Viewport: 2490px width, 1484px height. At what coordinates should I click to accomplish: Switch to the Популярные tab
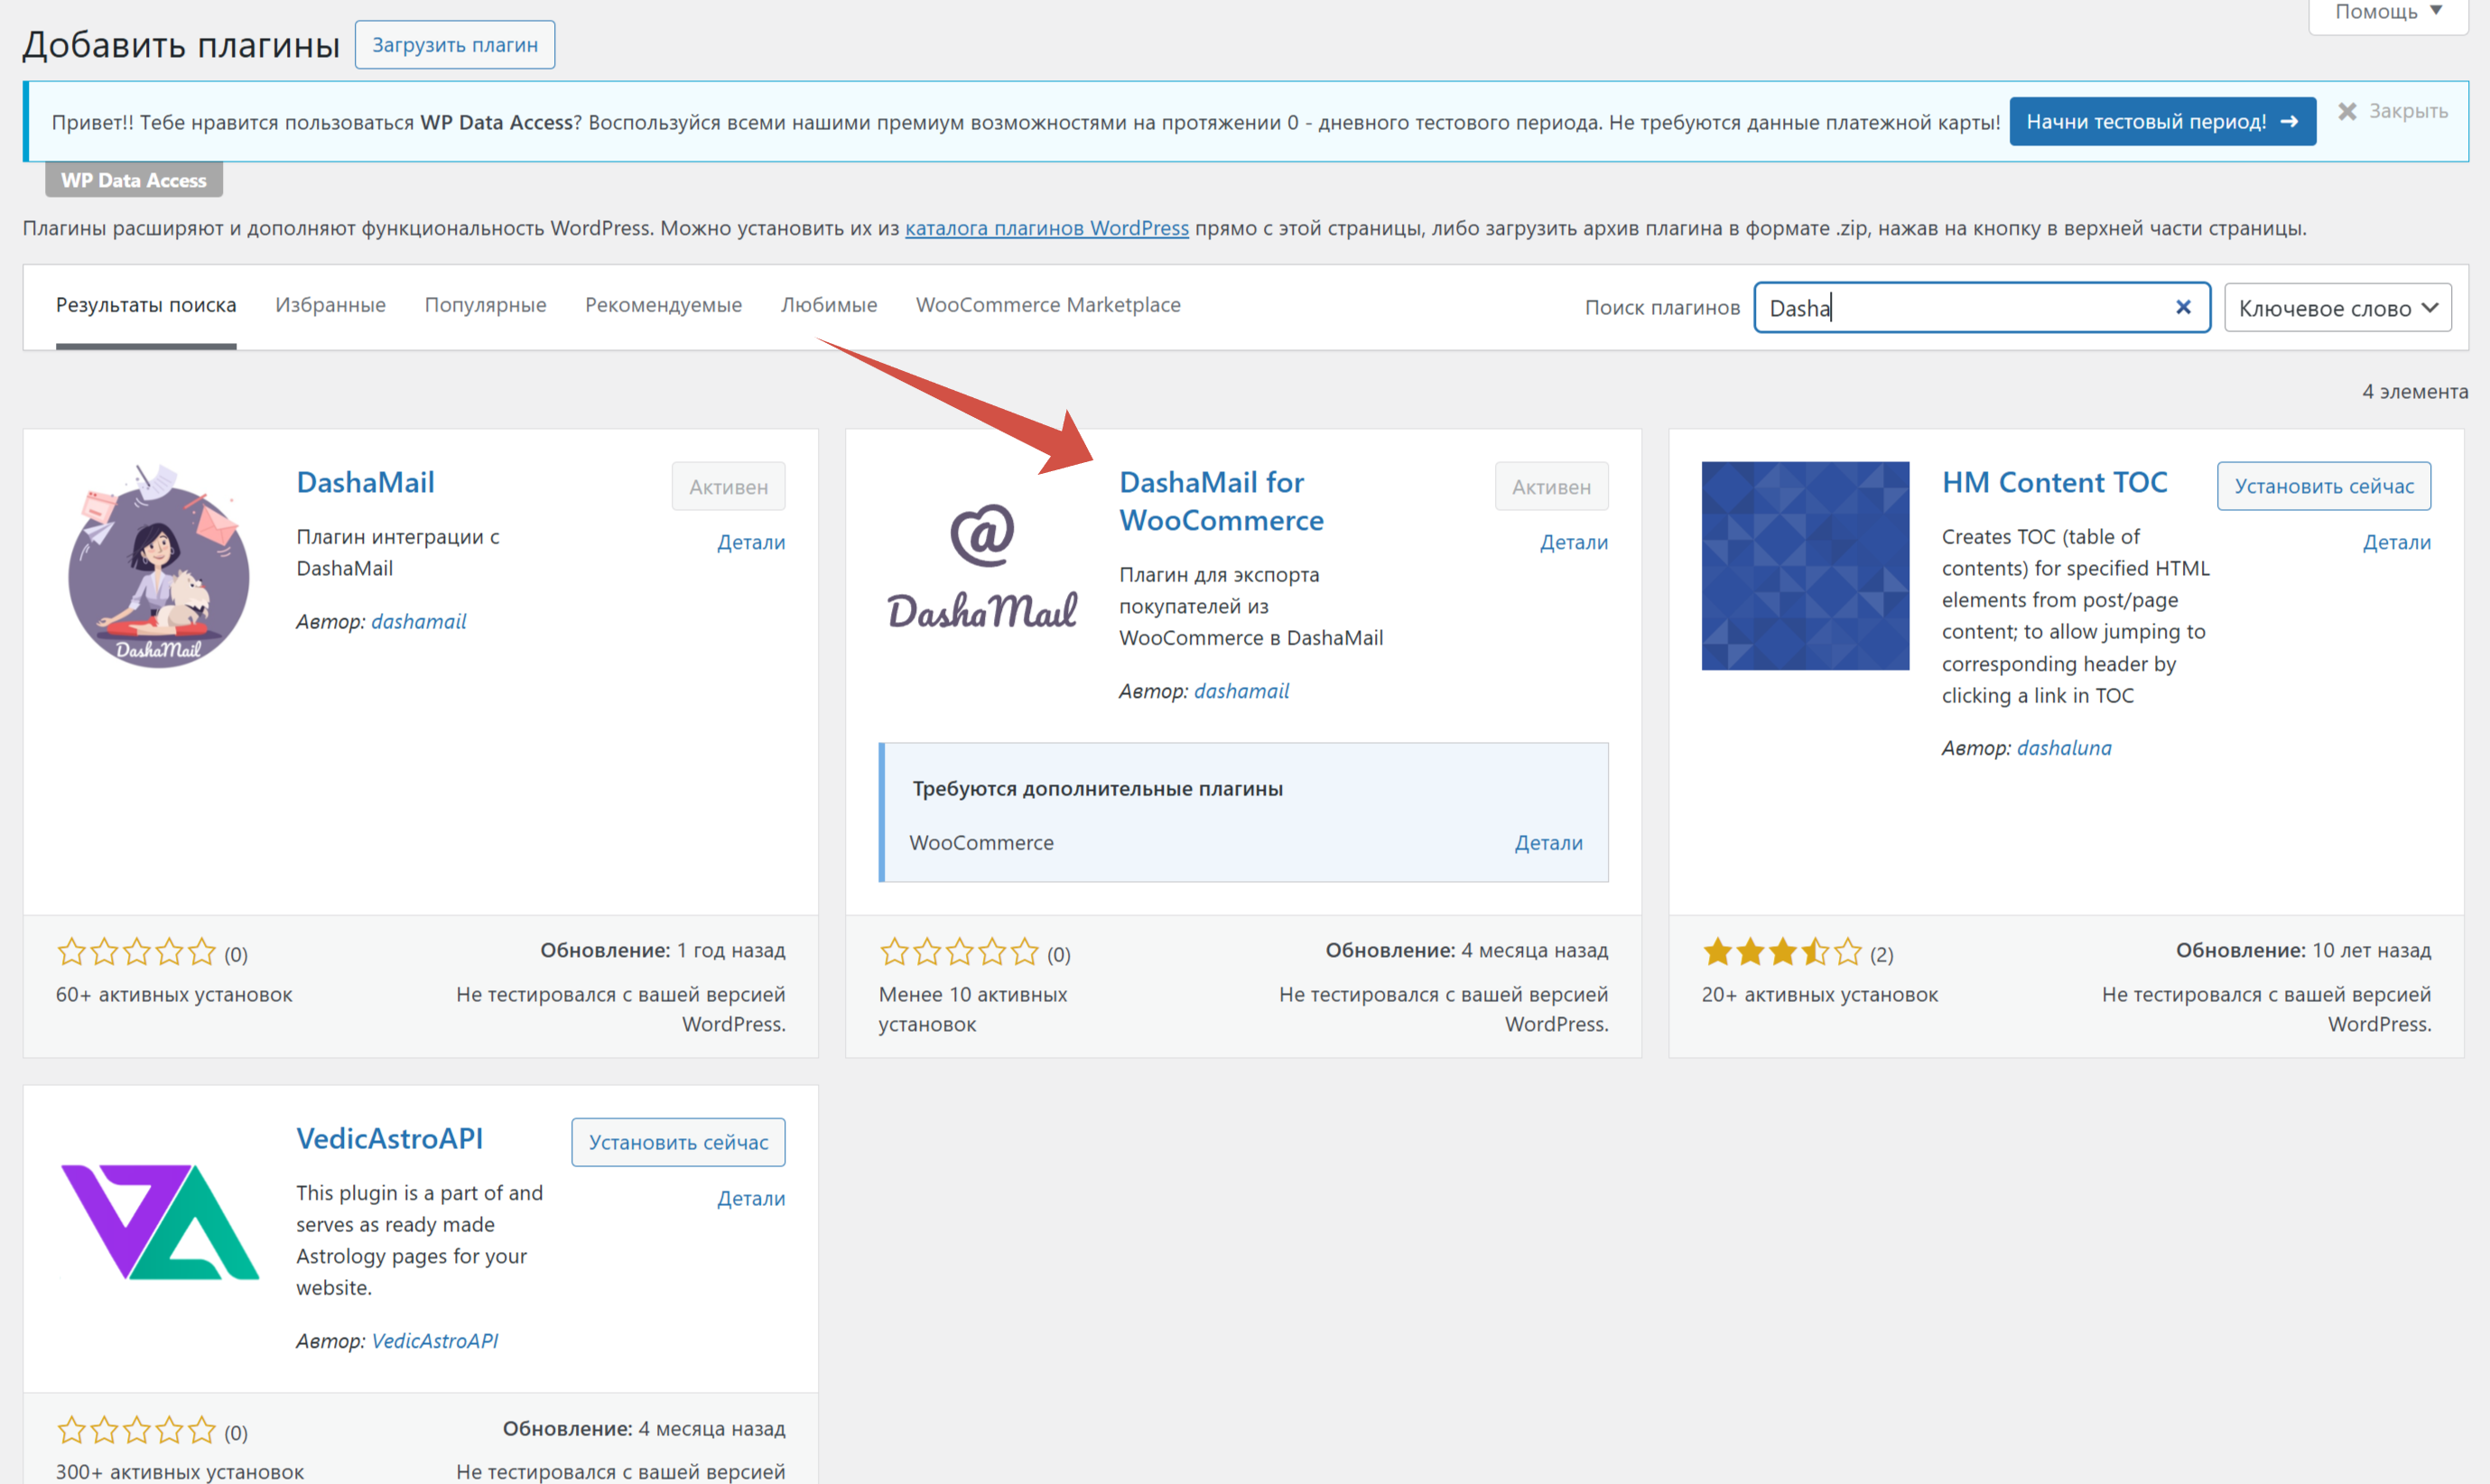[x=485, y=305]
